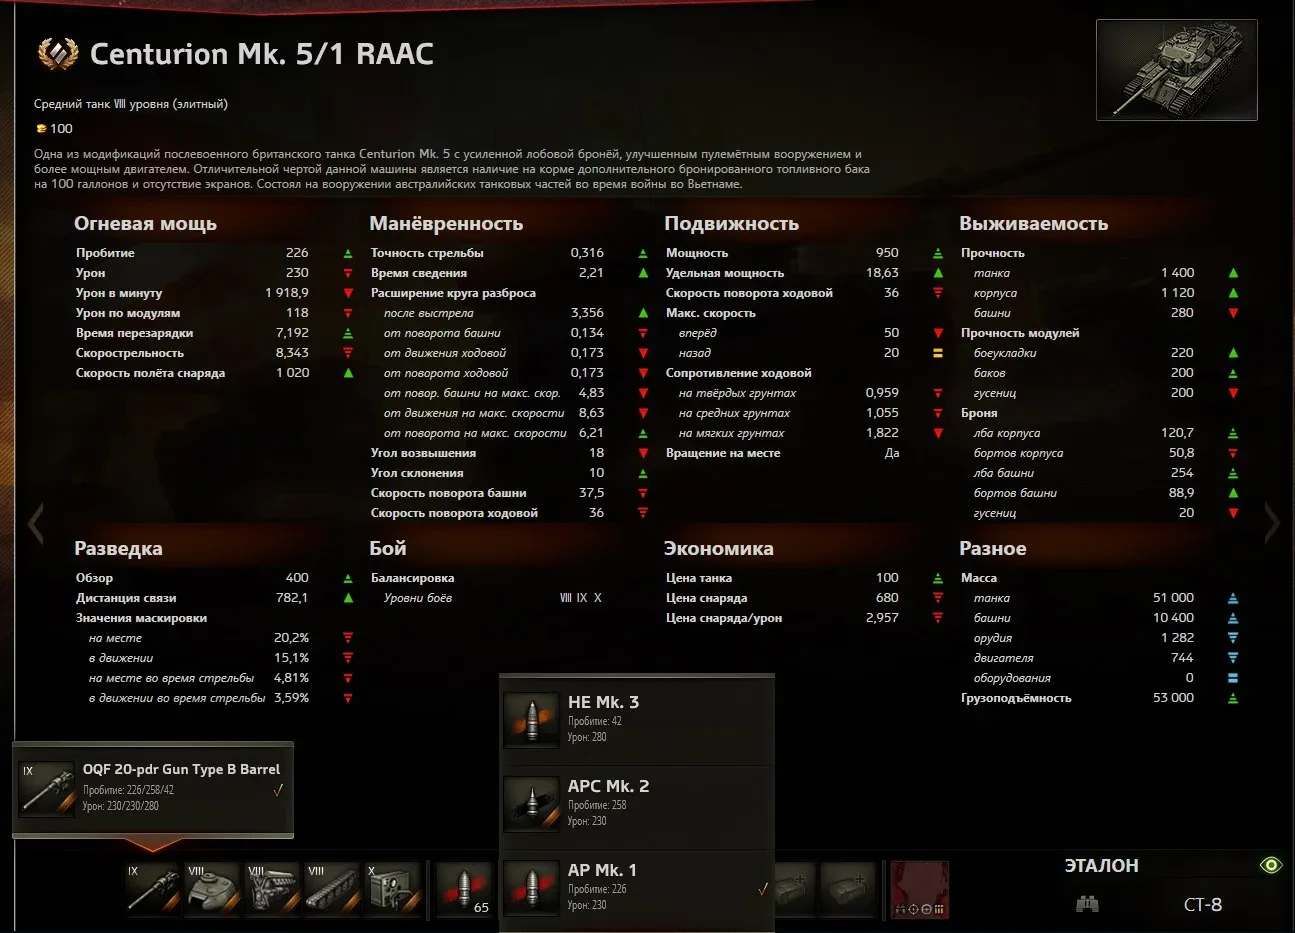Image resolution: width=1295 pixels, height=933 pixels.
Task: Click the rightmost empty equipment slot
Action: pyautogui.click(x=848, y=886)
